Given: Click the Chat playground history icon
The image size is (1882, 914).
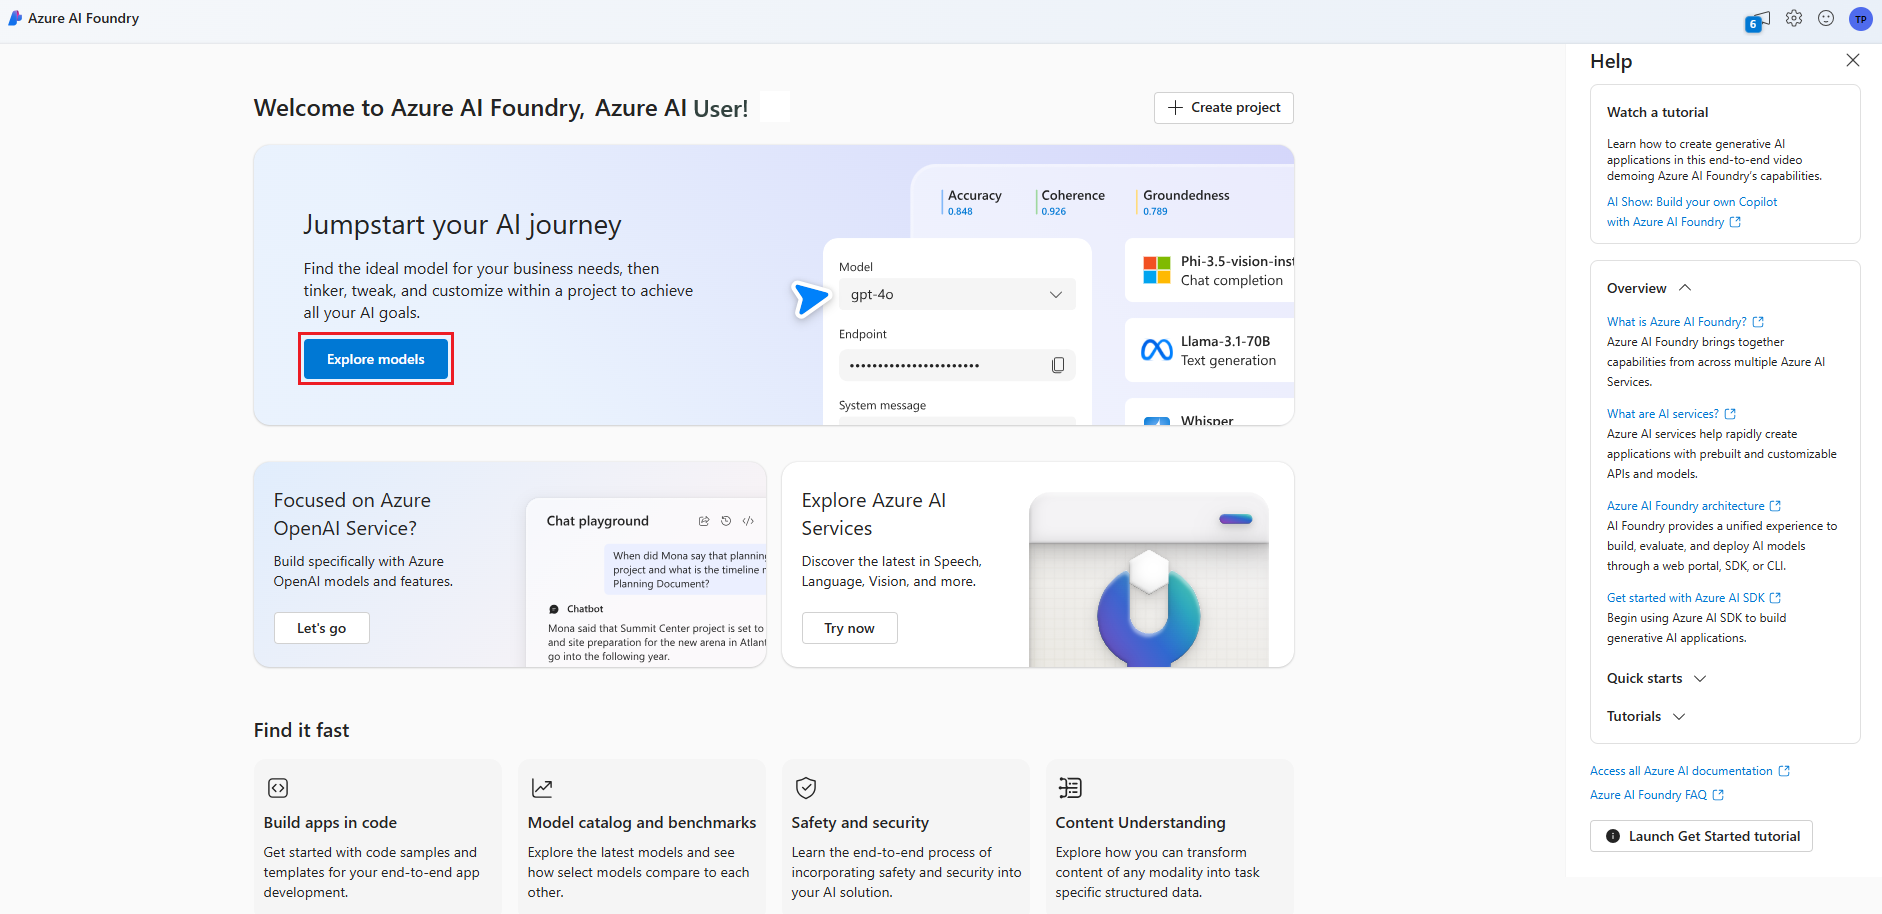Looking at the screenshot, I should coord(726,521).
